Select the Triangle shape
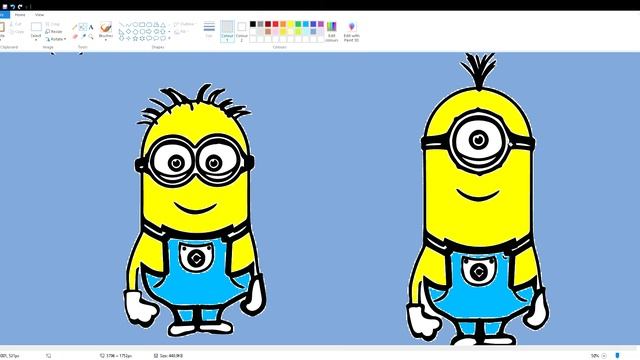The height and width of the screenshot is (360, 640). [163, 25]
